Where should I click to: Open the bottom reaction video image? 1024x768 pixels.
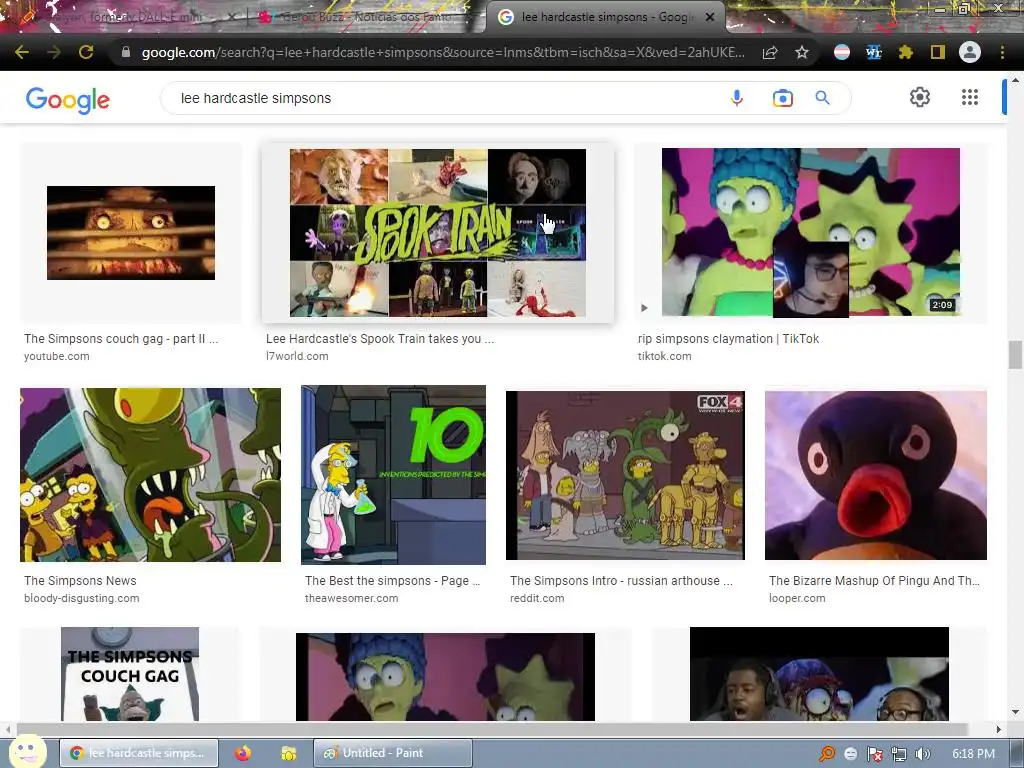coord(819,674)
